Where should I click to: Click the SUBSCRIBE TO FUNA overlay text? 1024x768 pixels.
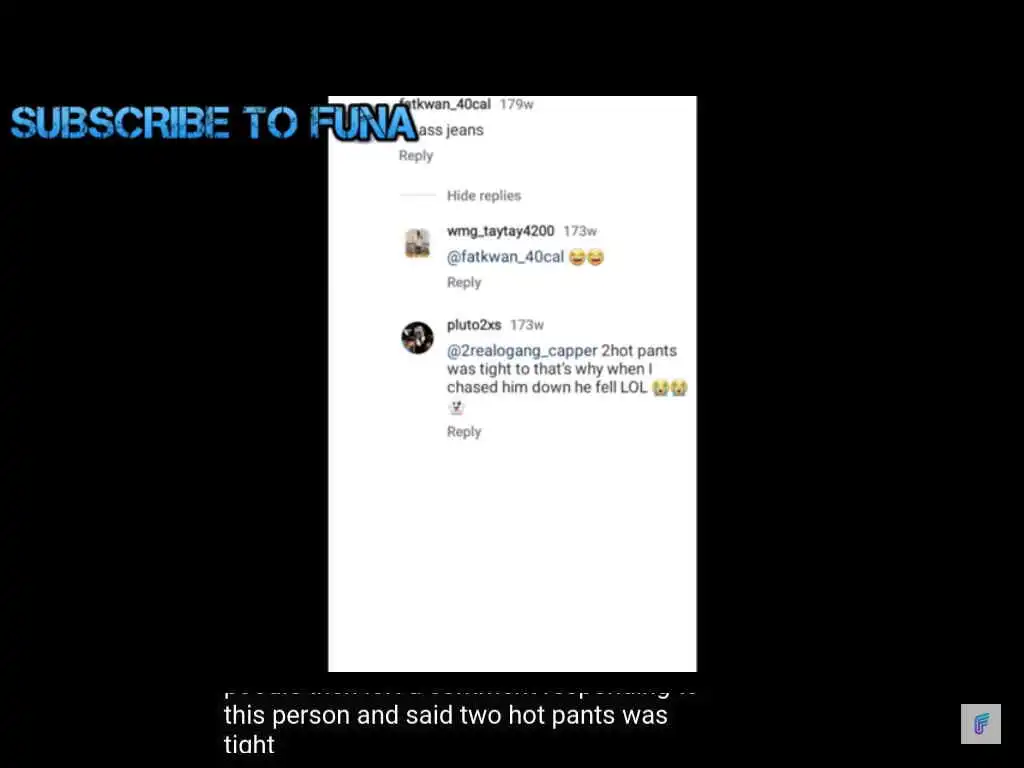point(214,123)
